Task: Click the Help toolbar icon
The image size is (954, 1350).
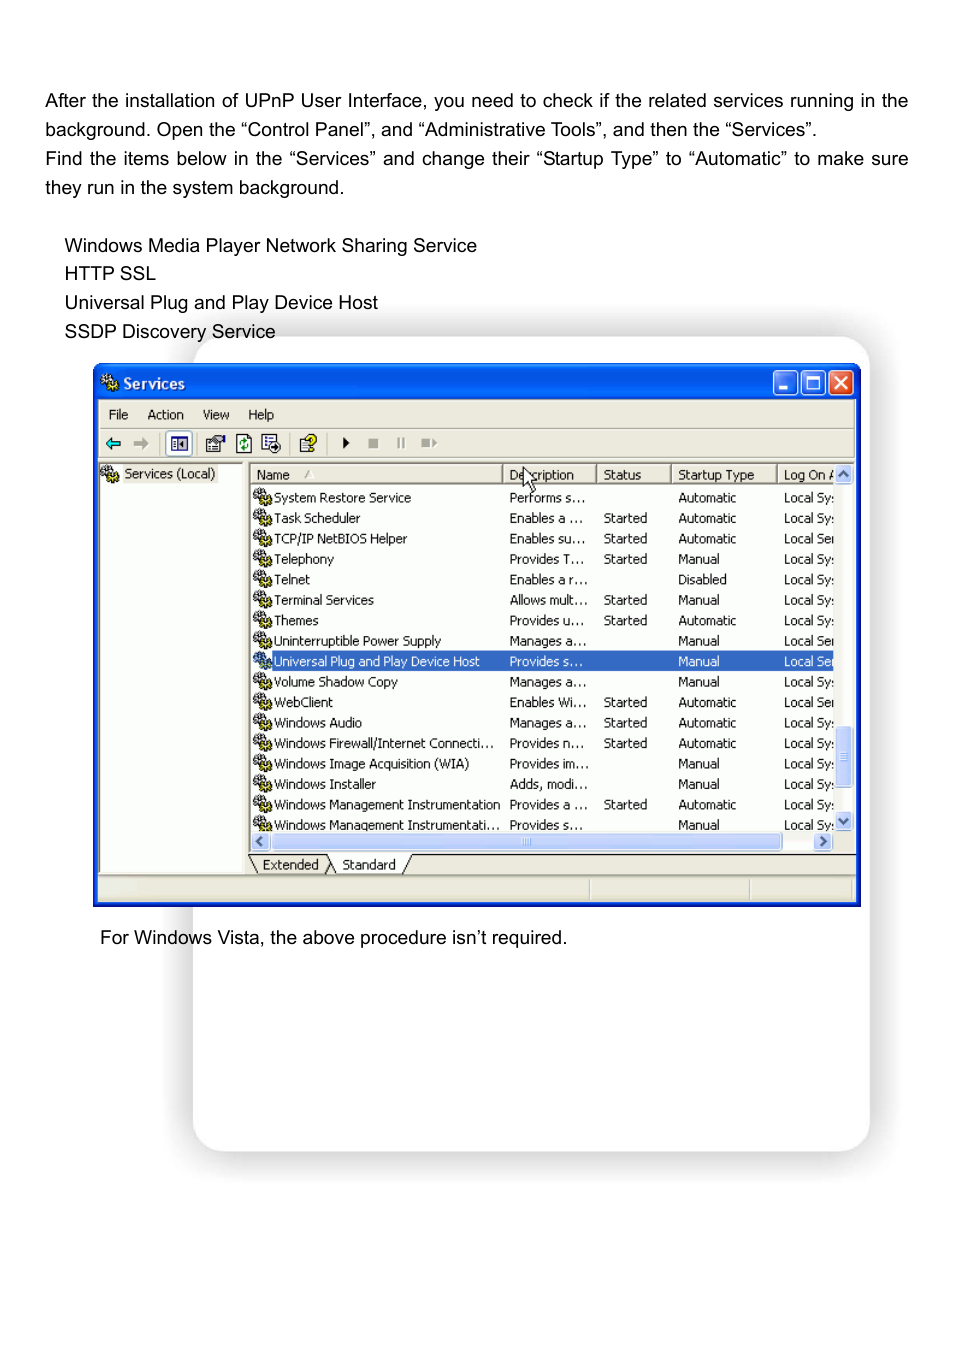Action: pos(308,443)
